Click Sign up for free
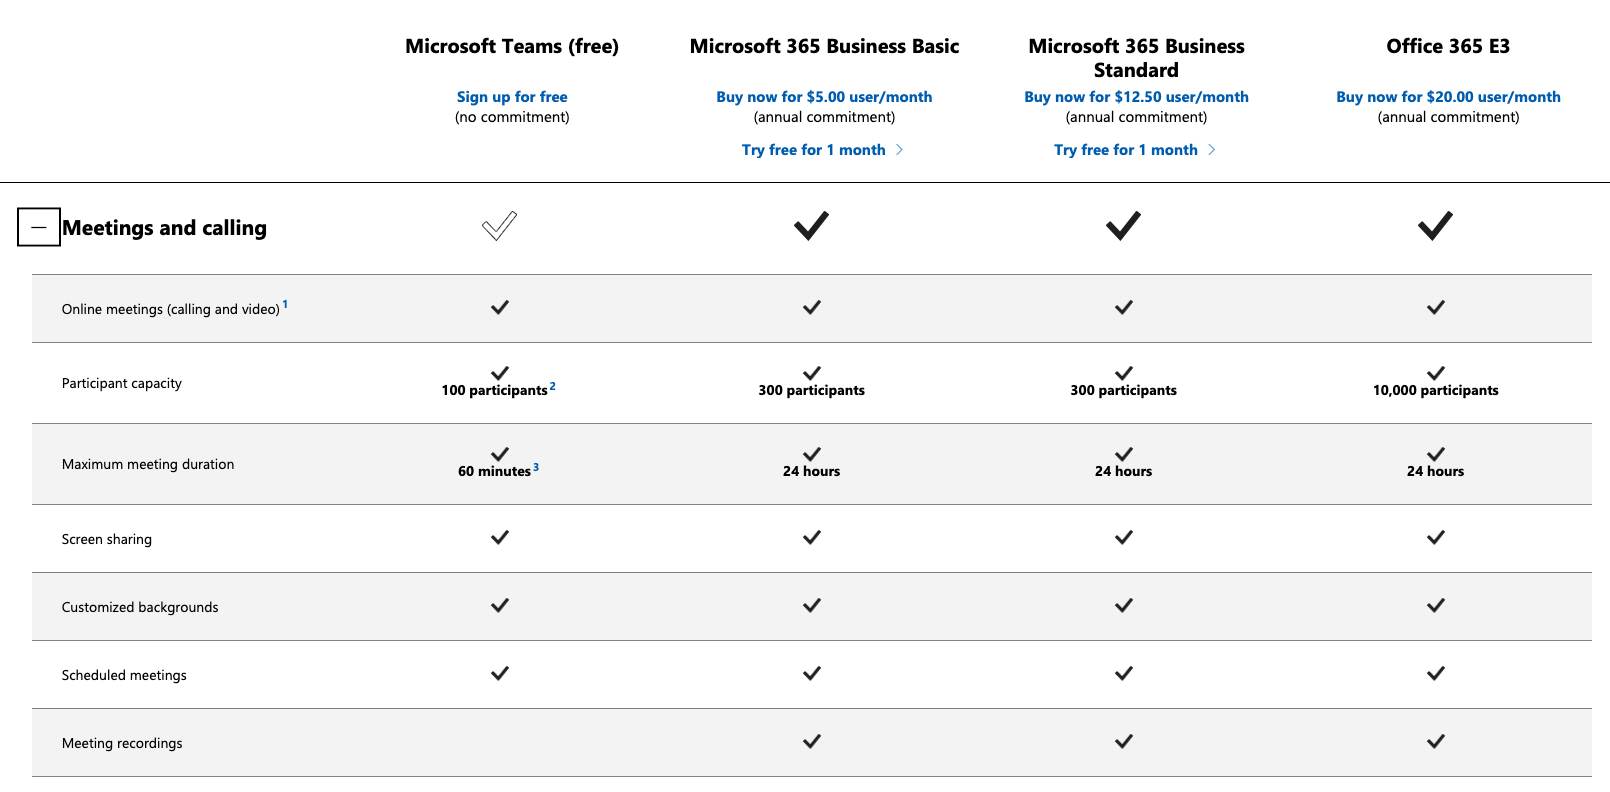 coord(512,96)
